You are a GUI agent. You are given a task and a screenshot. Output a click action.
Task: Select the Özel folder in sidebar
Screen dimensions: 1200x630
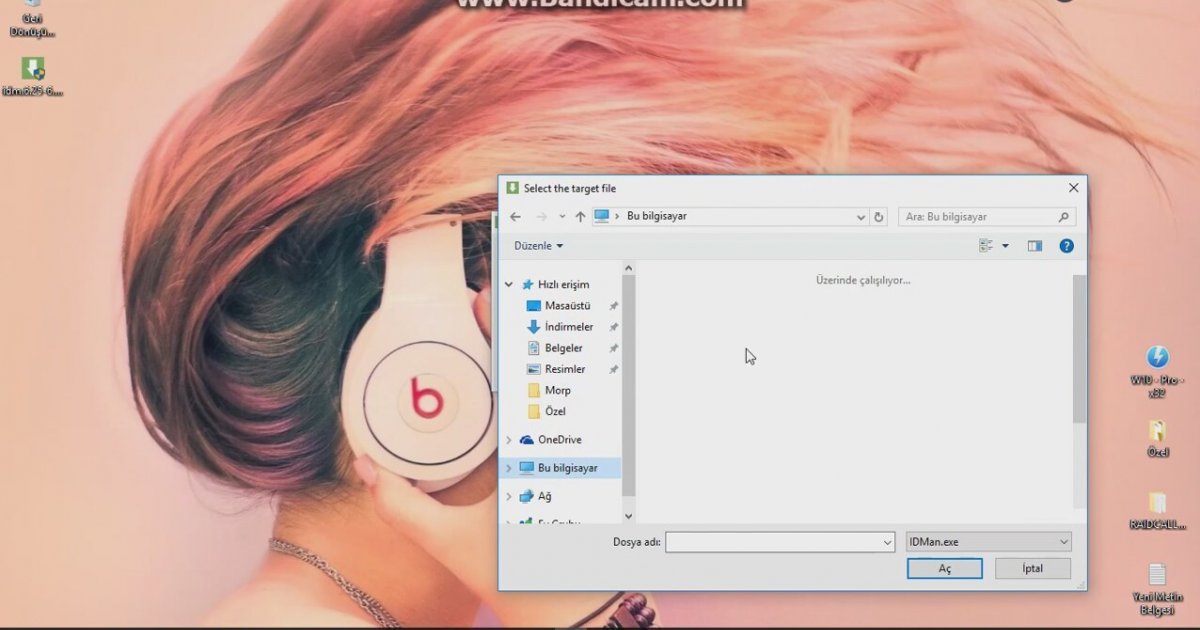pos(556,411)
